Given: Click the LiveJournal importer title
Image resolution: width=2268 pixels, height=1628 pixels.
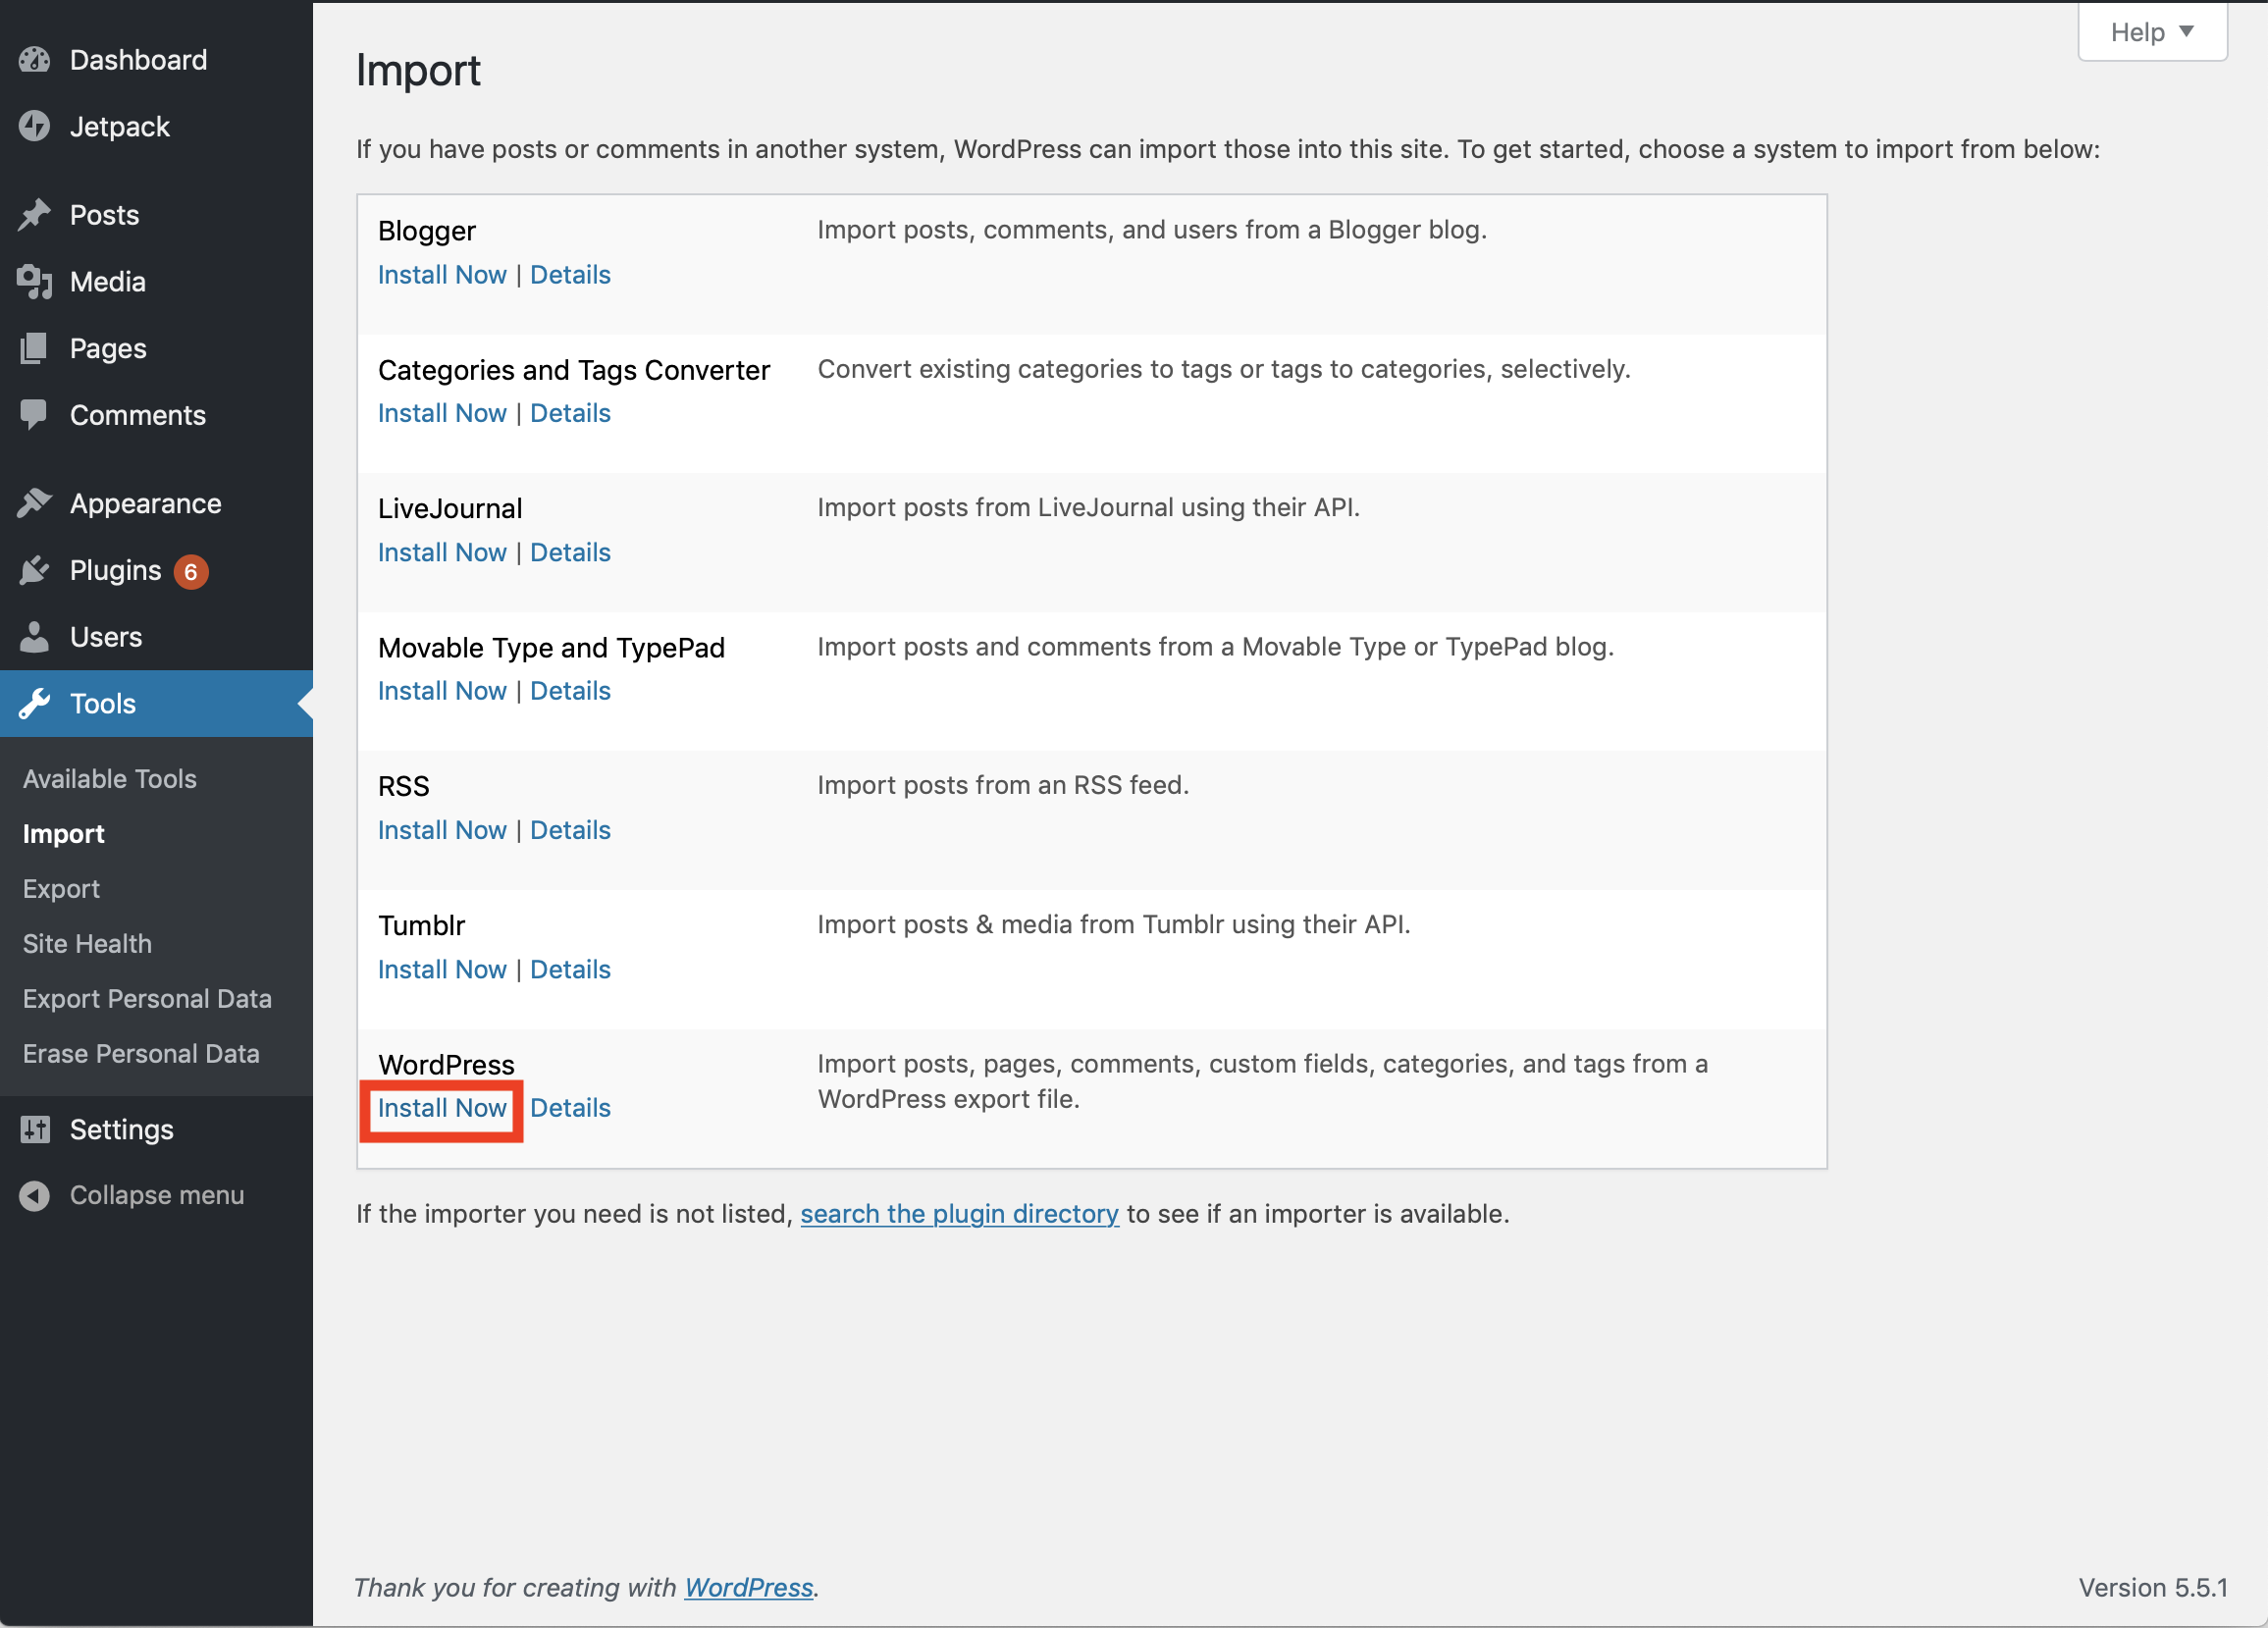Looking at the screenshot, I should 450,508.
